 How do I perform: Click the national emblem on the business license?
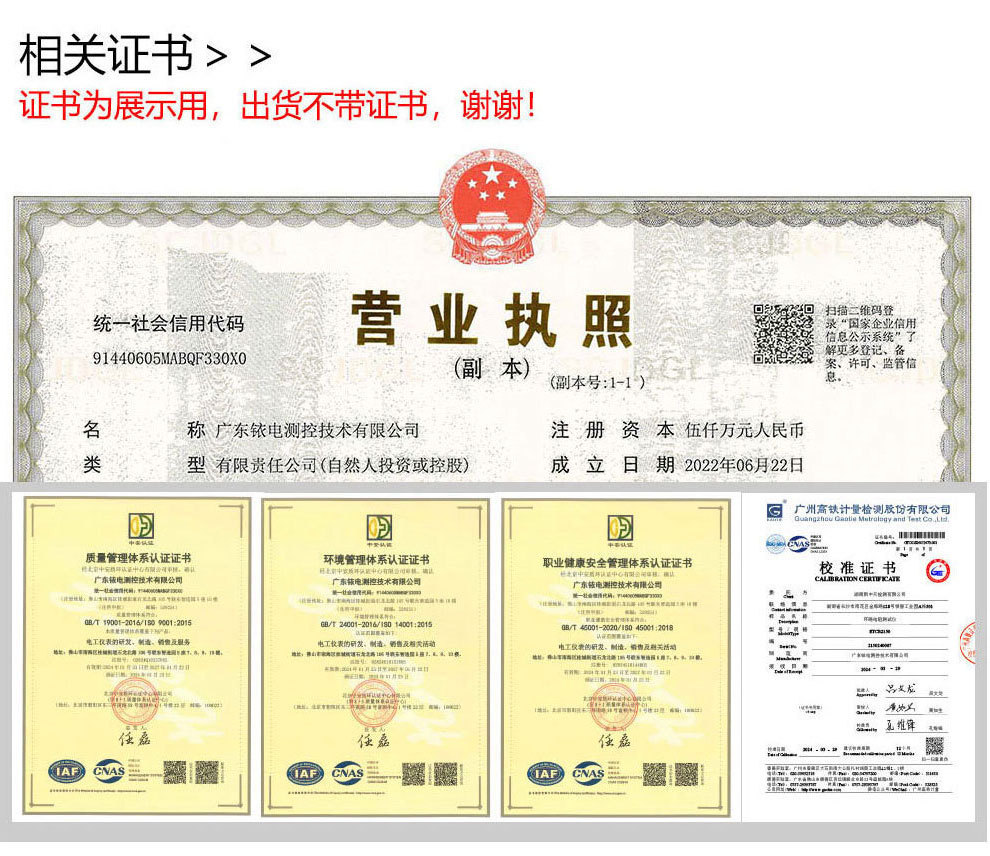pyautogui.click(x=492, y=206)
